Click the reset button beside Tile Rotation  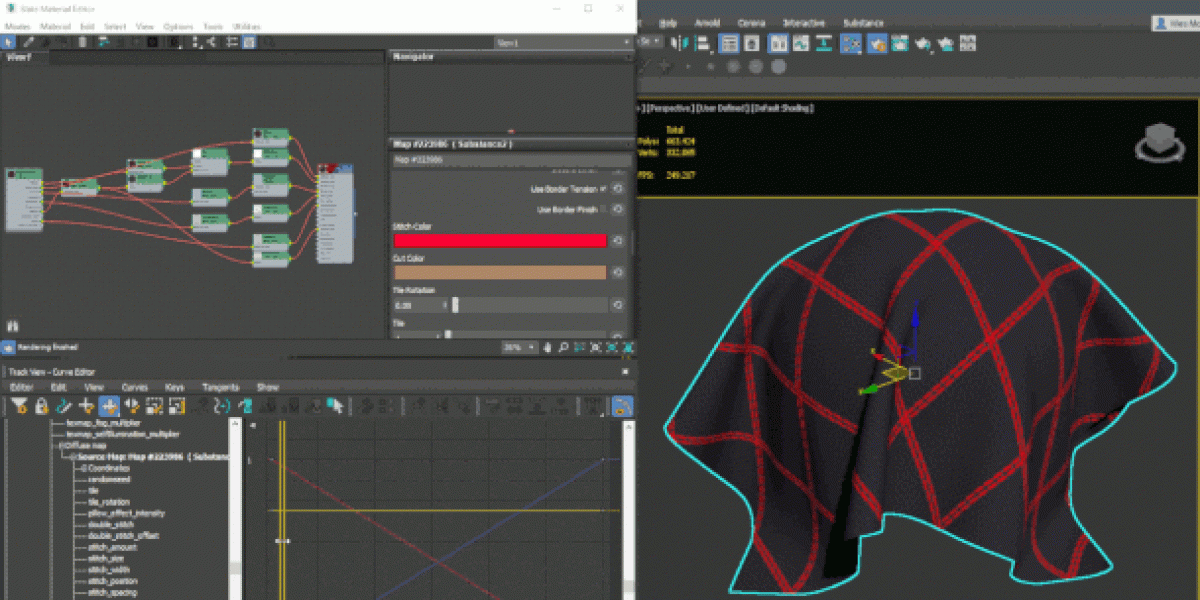(x=618, y=305)
